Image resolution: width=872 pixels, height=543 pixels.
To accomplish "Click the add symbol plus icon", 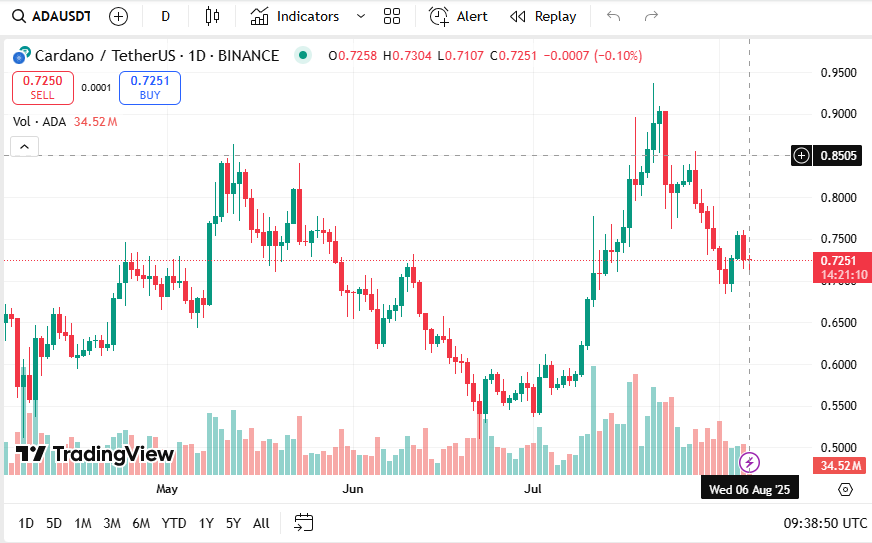I will pyautogui.click(x=118, y=16).
